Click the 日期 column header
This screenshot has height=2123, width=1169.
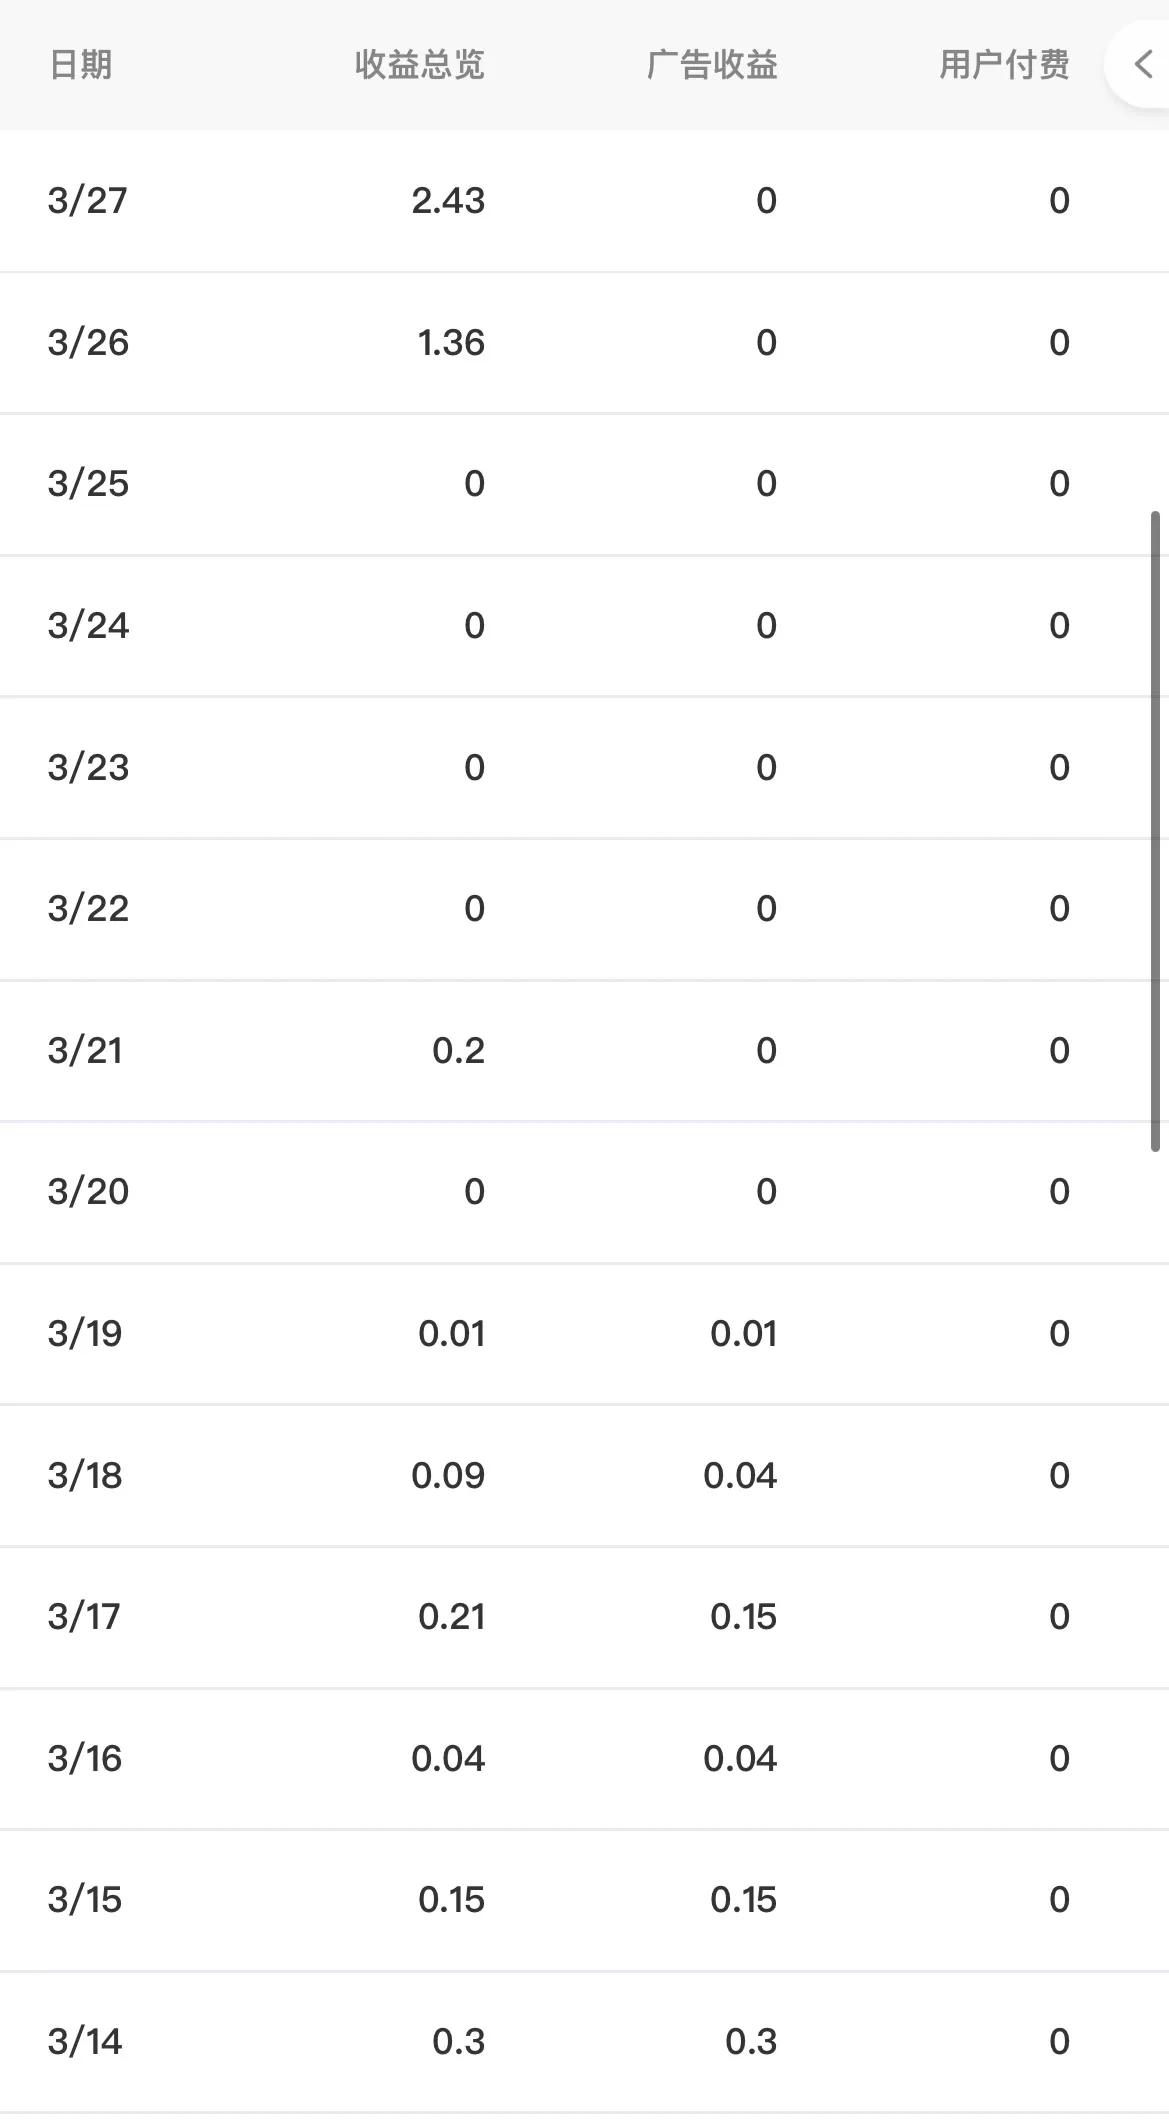(x=80, y=65)
